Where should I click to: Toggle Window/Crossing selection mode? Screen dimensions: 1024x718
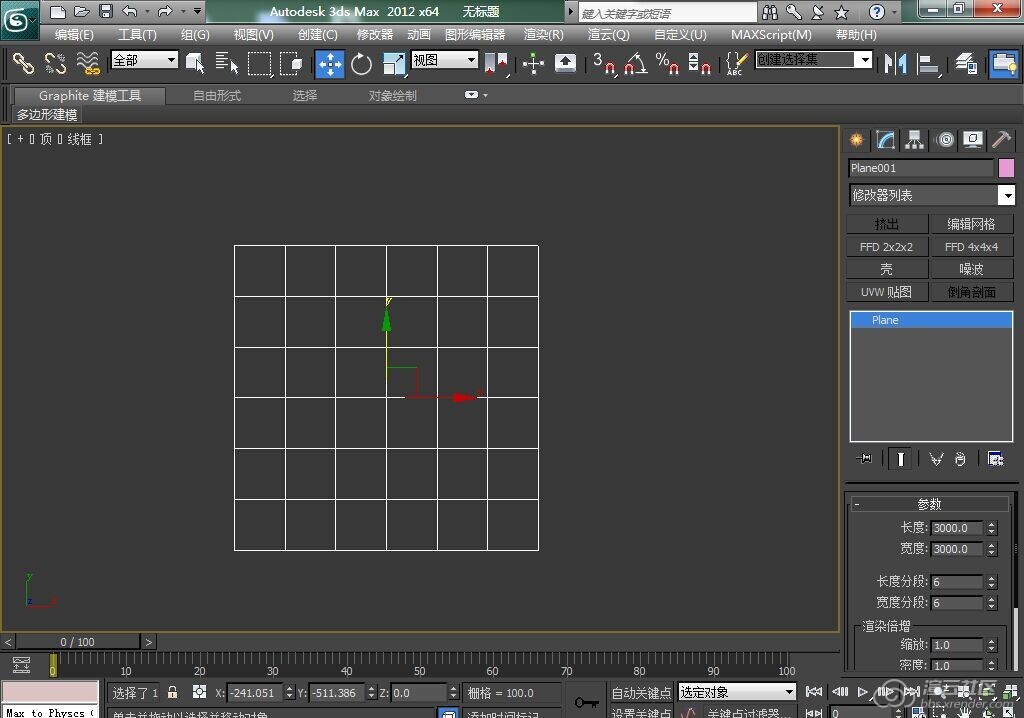291,63
